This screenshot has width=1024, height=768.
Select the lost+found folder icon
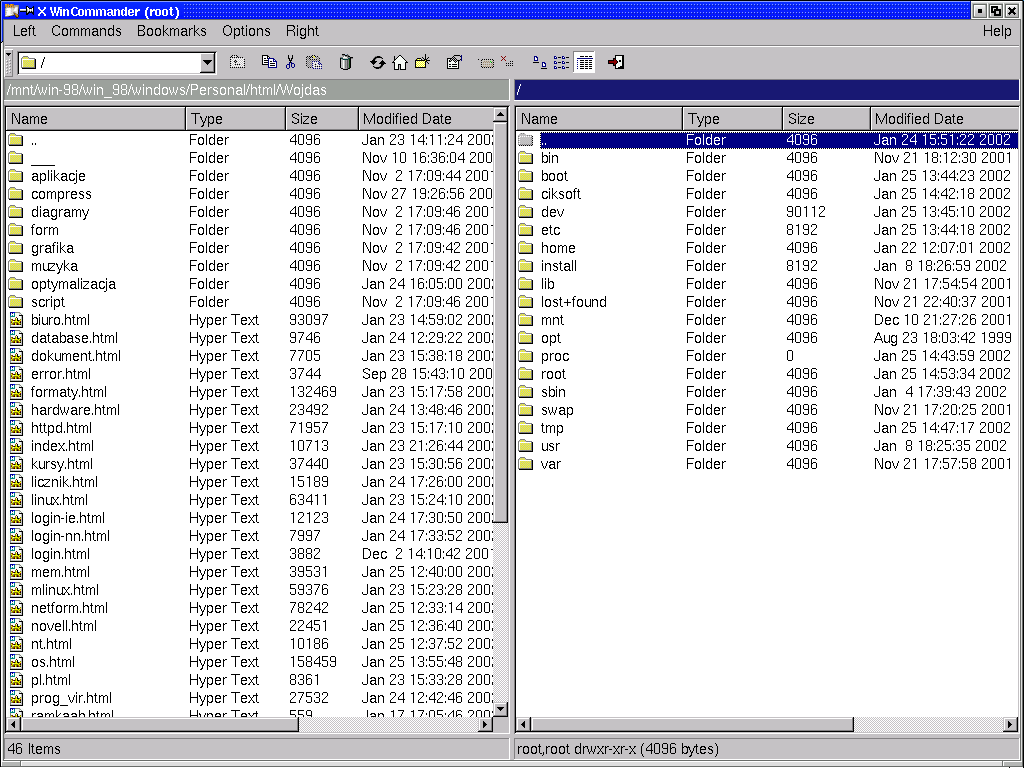click(526, 302)
